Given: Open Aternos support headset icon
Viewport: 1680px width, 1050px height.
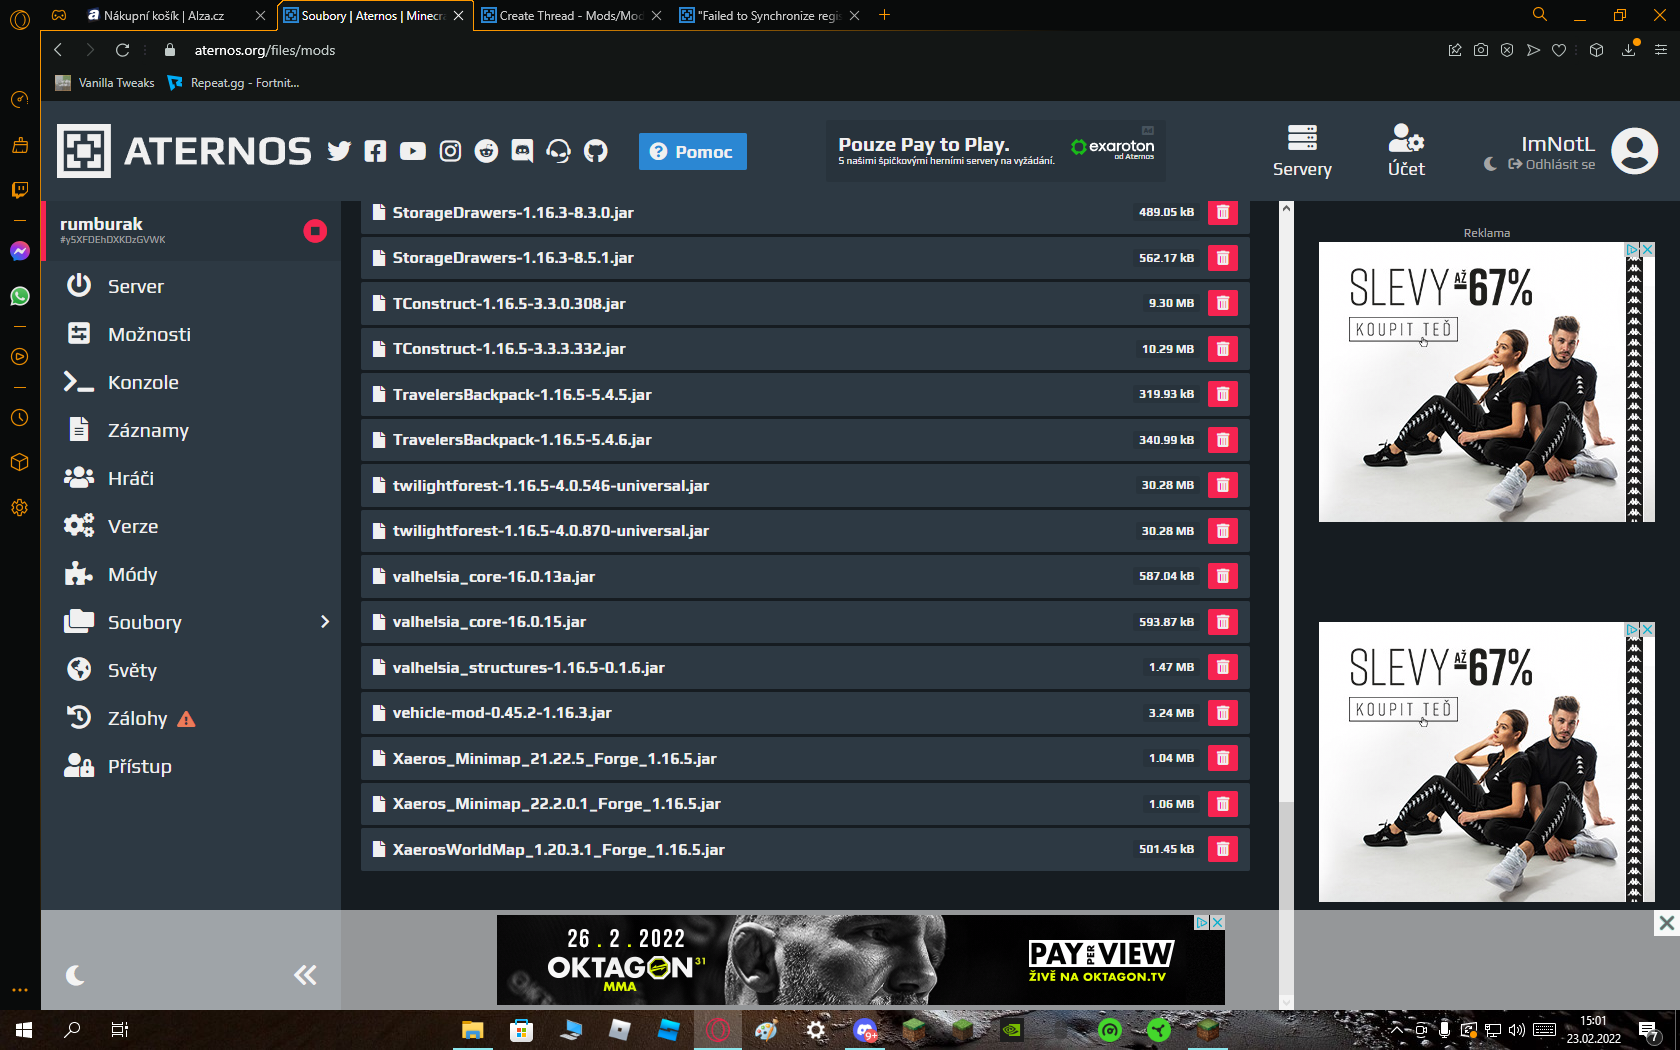Looking at the screenshot, I should [559, 151].
